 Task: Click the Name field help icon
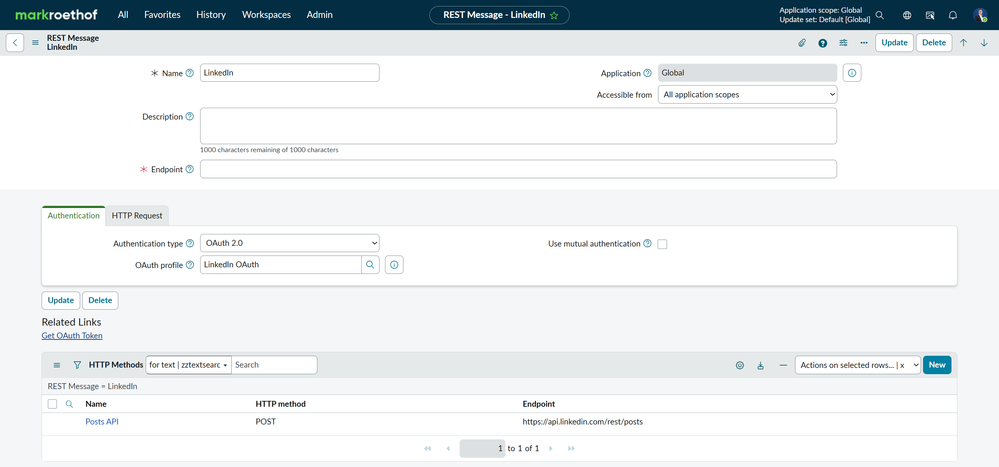(x=189, y=73)
